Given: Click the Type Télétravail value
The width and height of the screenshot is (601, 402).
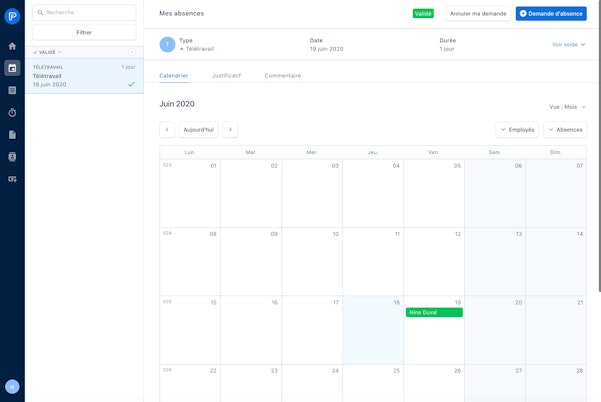Looking at the screenshot, I should tap(197, 49).
